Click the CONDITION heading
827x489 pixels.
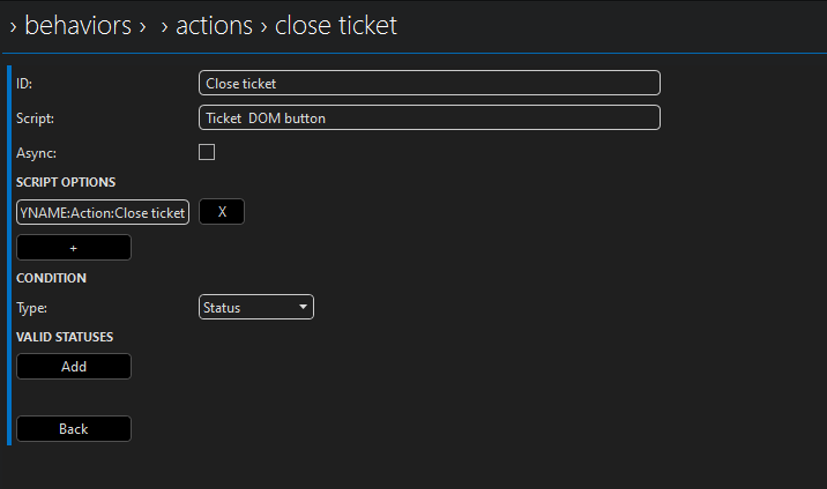51,278
